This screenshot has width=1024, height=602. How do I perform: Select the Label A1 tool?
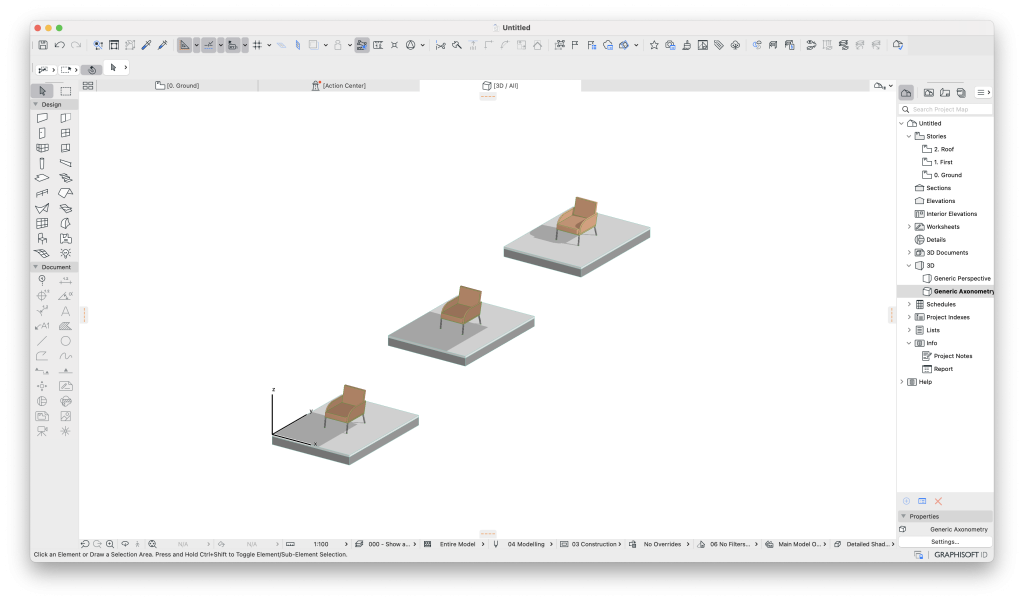pyautogui.click(x=42, y=326)
